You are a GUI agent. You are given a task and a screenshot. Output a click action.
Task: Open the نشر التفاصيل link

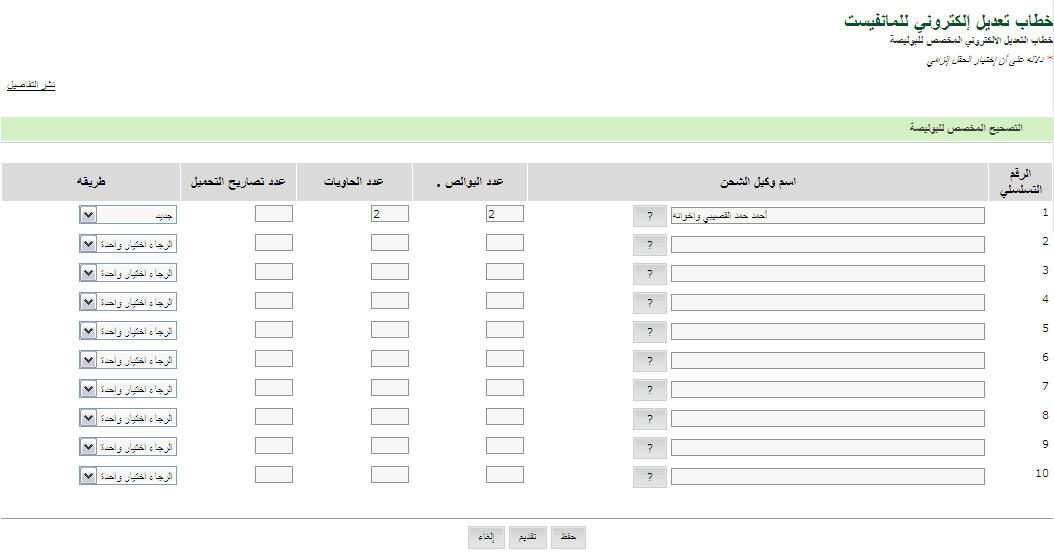(x=31, y=85)
